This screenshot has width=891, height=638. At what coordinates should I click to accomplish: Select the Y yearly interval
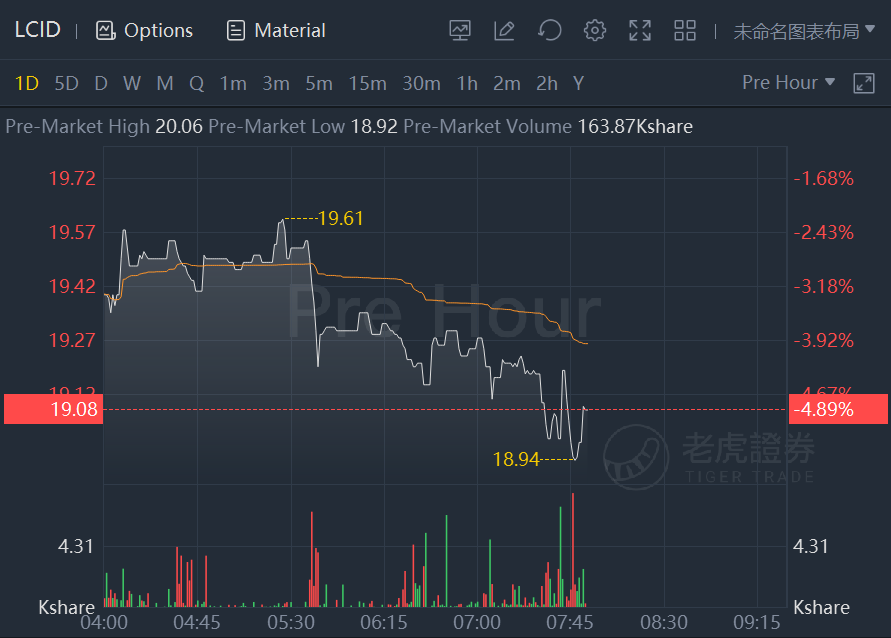pos(578,84)
